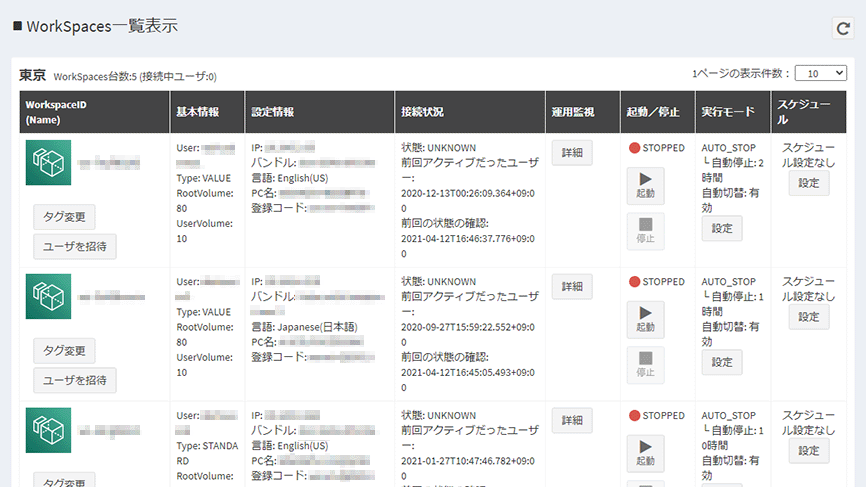Click 言語: Japanese(日本語) in second row
Viewport: 866px width, 487px height.
point(304,327)
